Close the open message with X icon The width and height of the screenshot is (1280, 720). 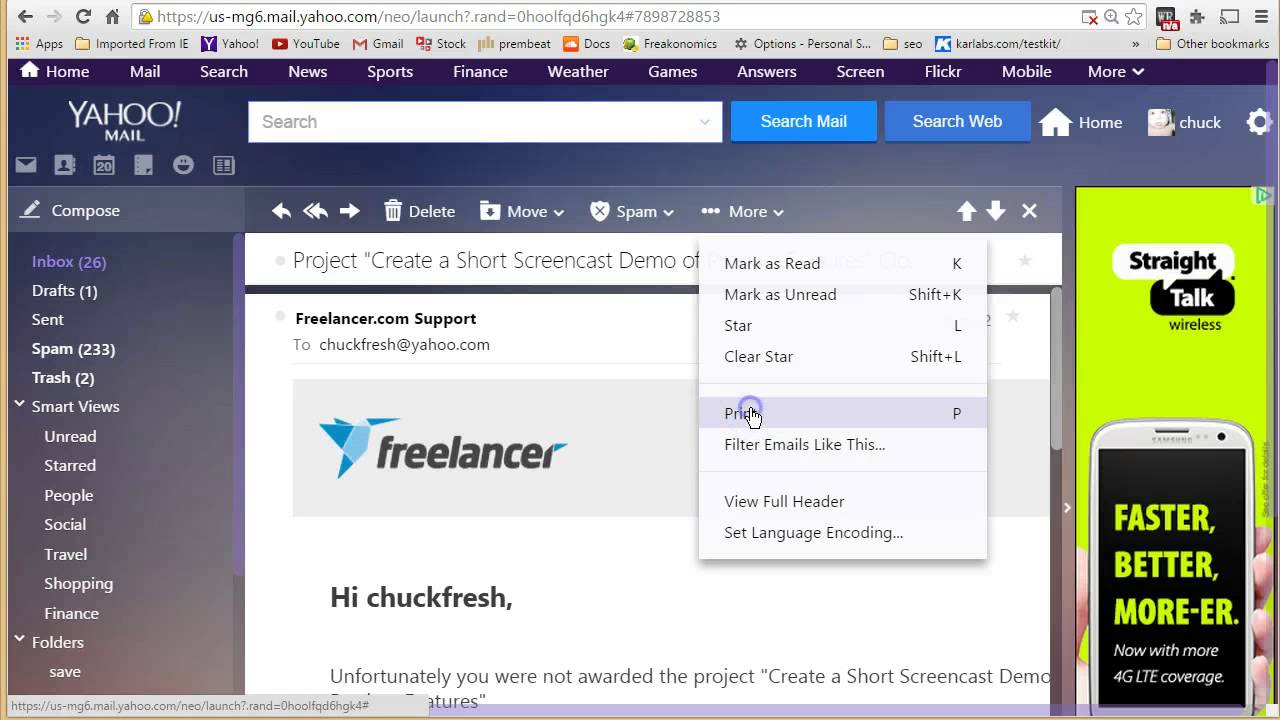coord(1029,211)
